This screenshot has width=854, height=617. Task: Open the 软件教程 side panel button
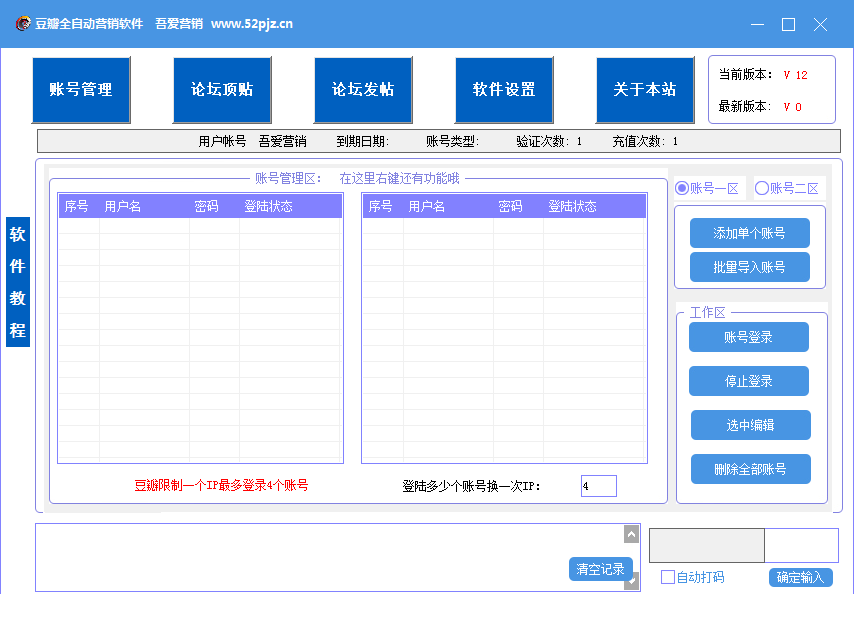(x=18, y=282)
